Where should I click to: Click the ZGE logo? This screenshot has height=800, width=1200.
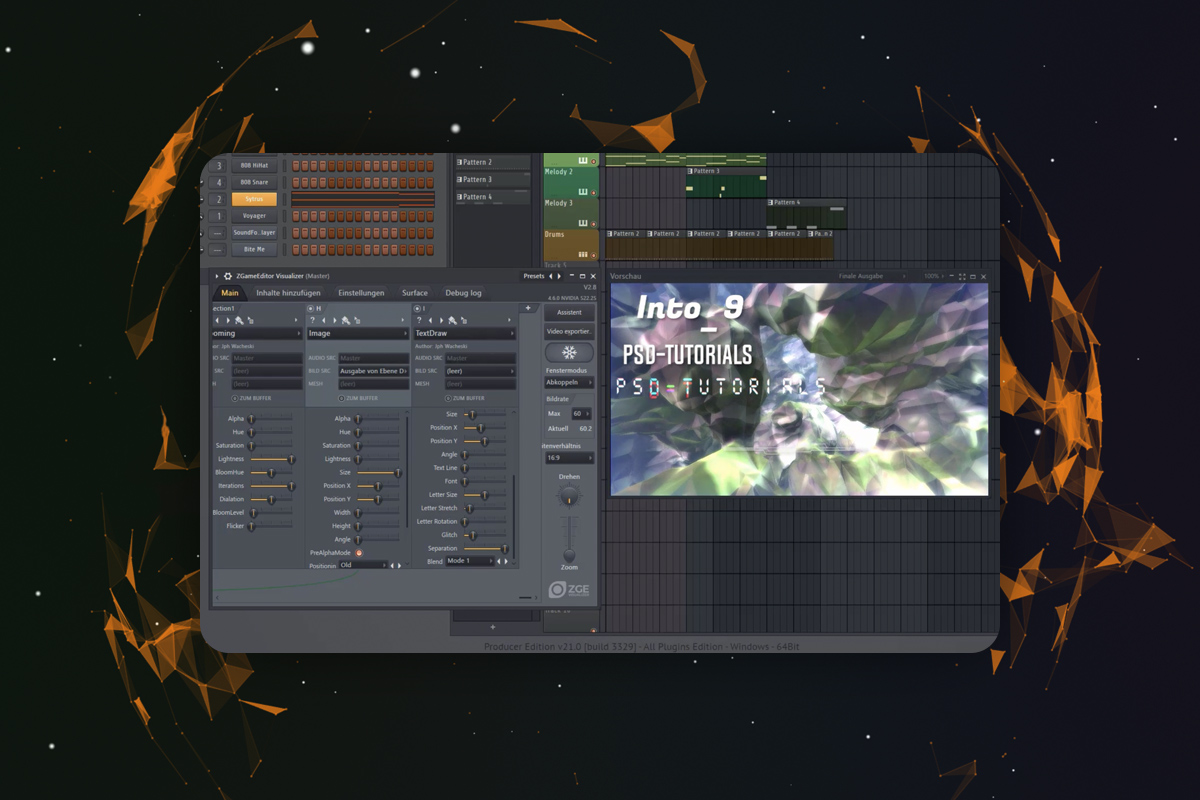(x=569, y=590)
